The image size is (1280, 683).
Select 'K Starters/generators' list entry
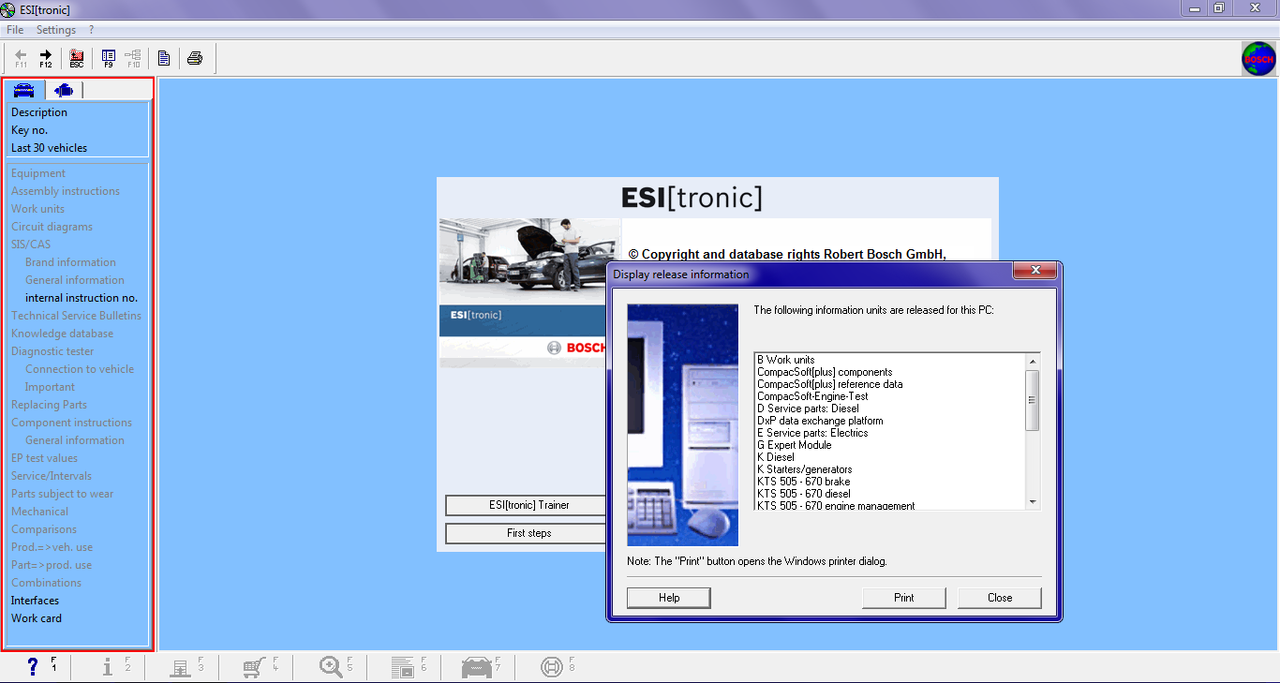804,469
